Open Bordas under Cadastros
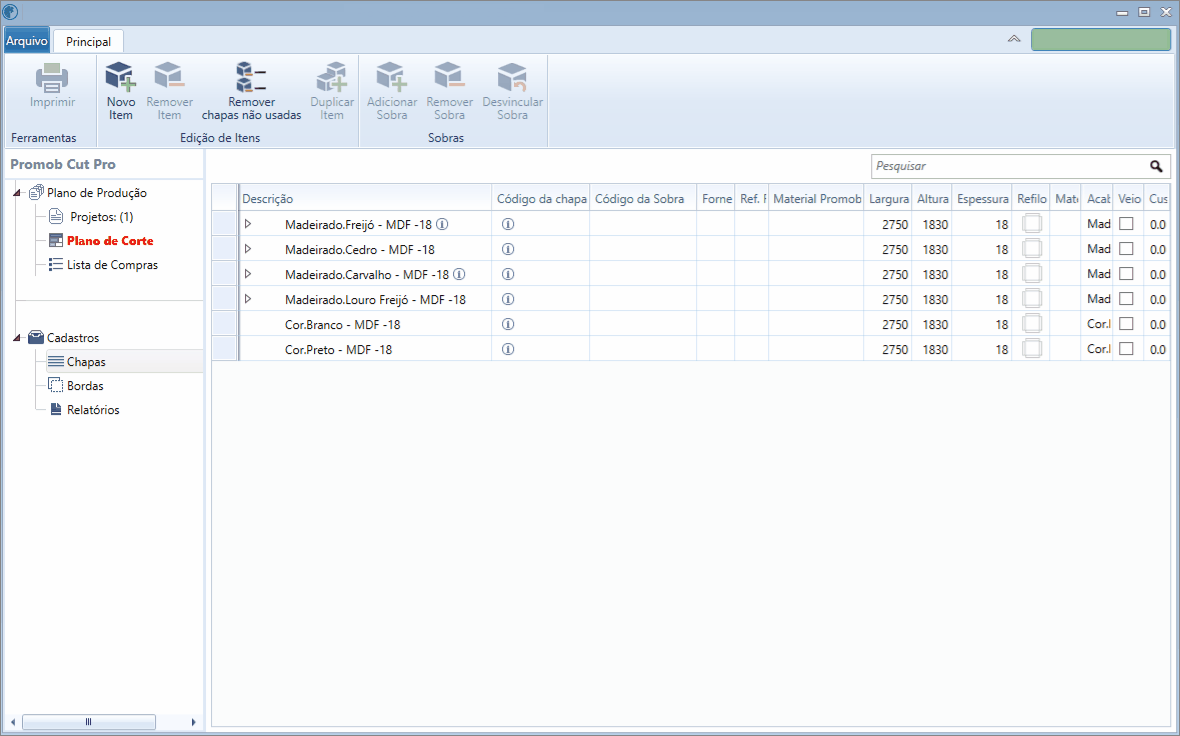Screen dimensions: 1180x736 [85, 386]
